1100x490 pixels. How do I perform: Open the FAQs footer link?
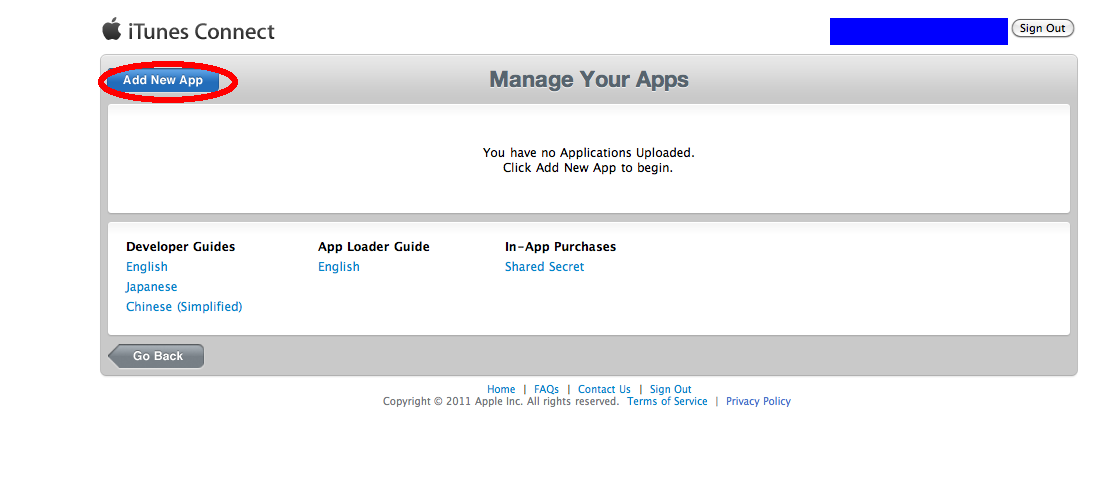(x=546, y=389)
